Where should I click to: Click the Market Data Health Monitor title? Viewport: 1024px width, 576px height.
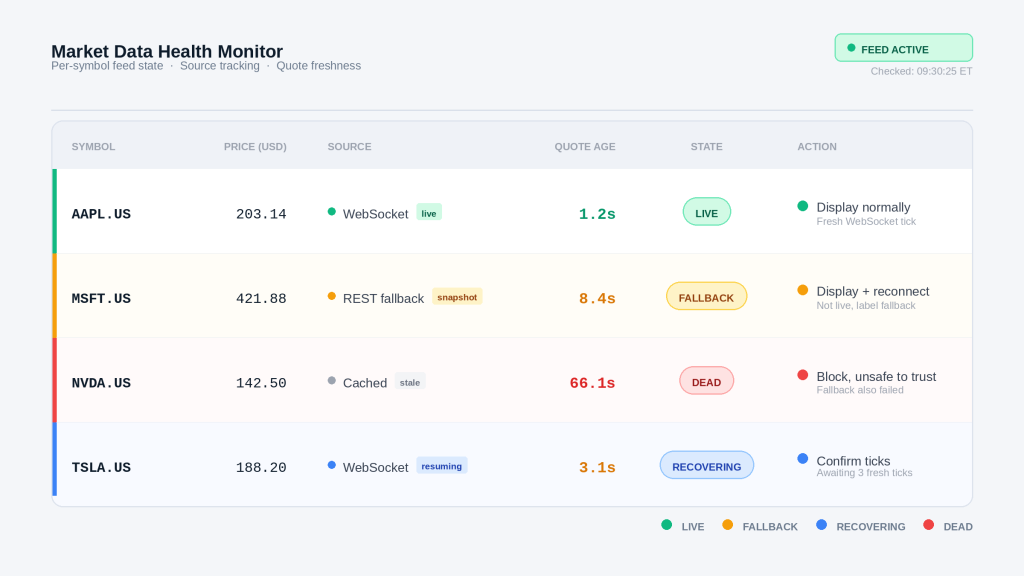coord(167,51)
